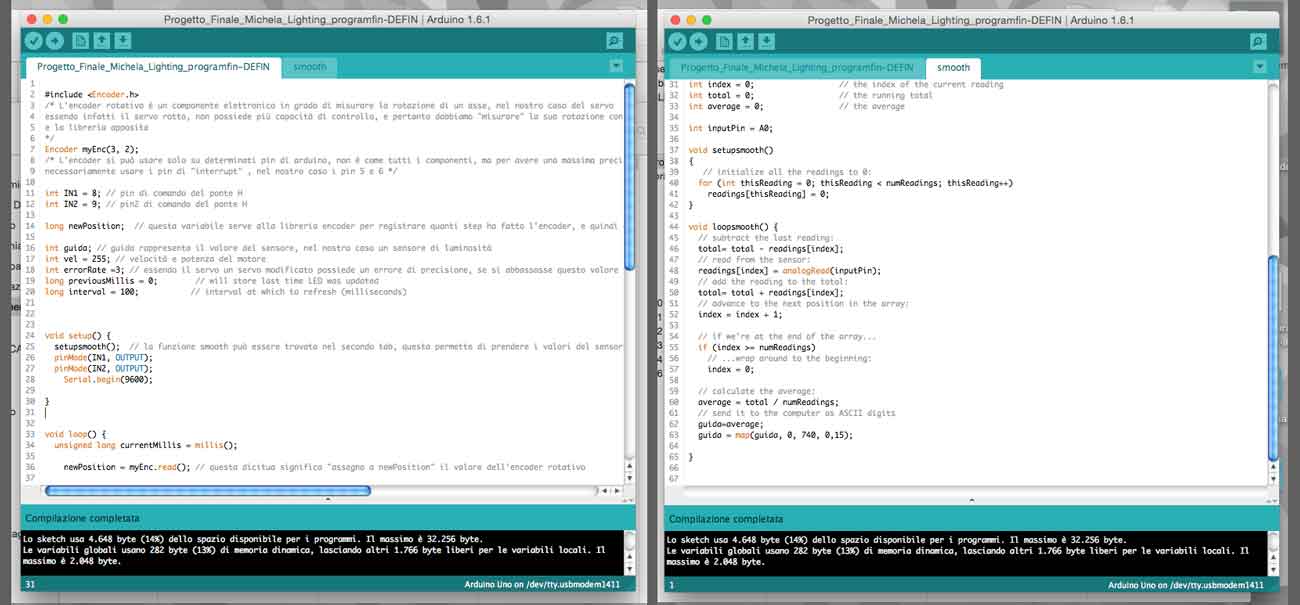
Task: Click Upload arrow icon in right window
Action: [x=698, y=41]
